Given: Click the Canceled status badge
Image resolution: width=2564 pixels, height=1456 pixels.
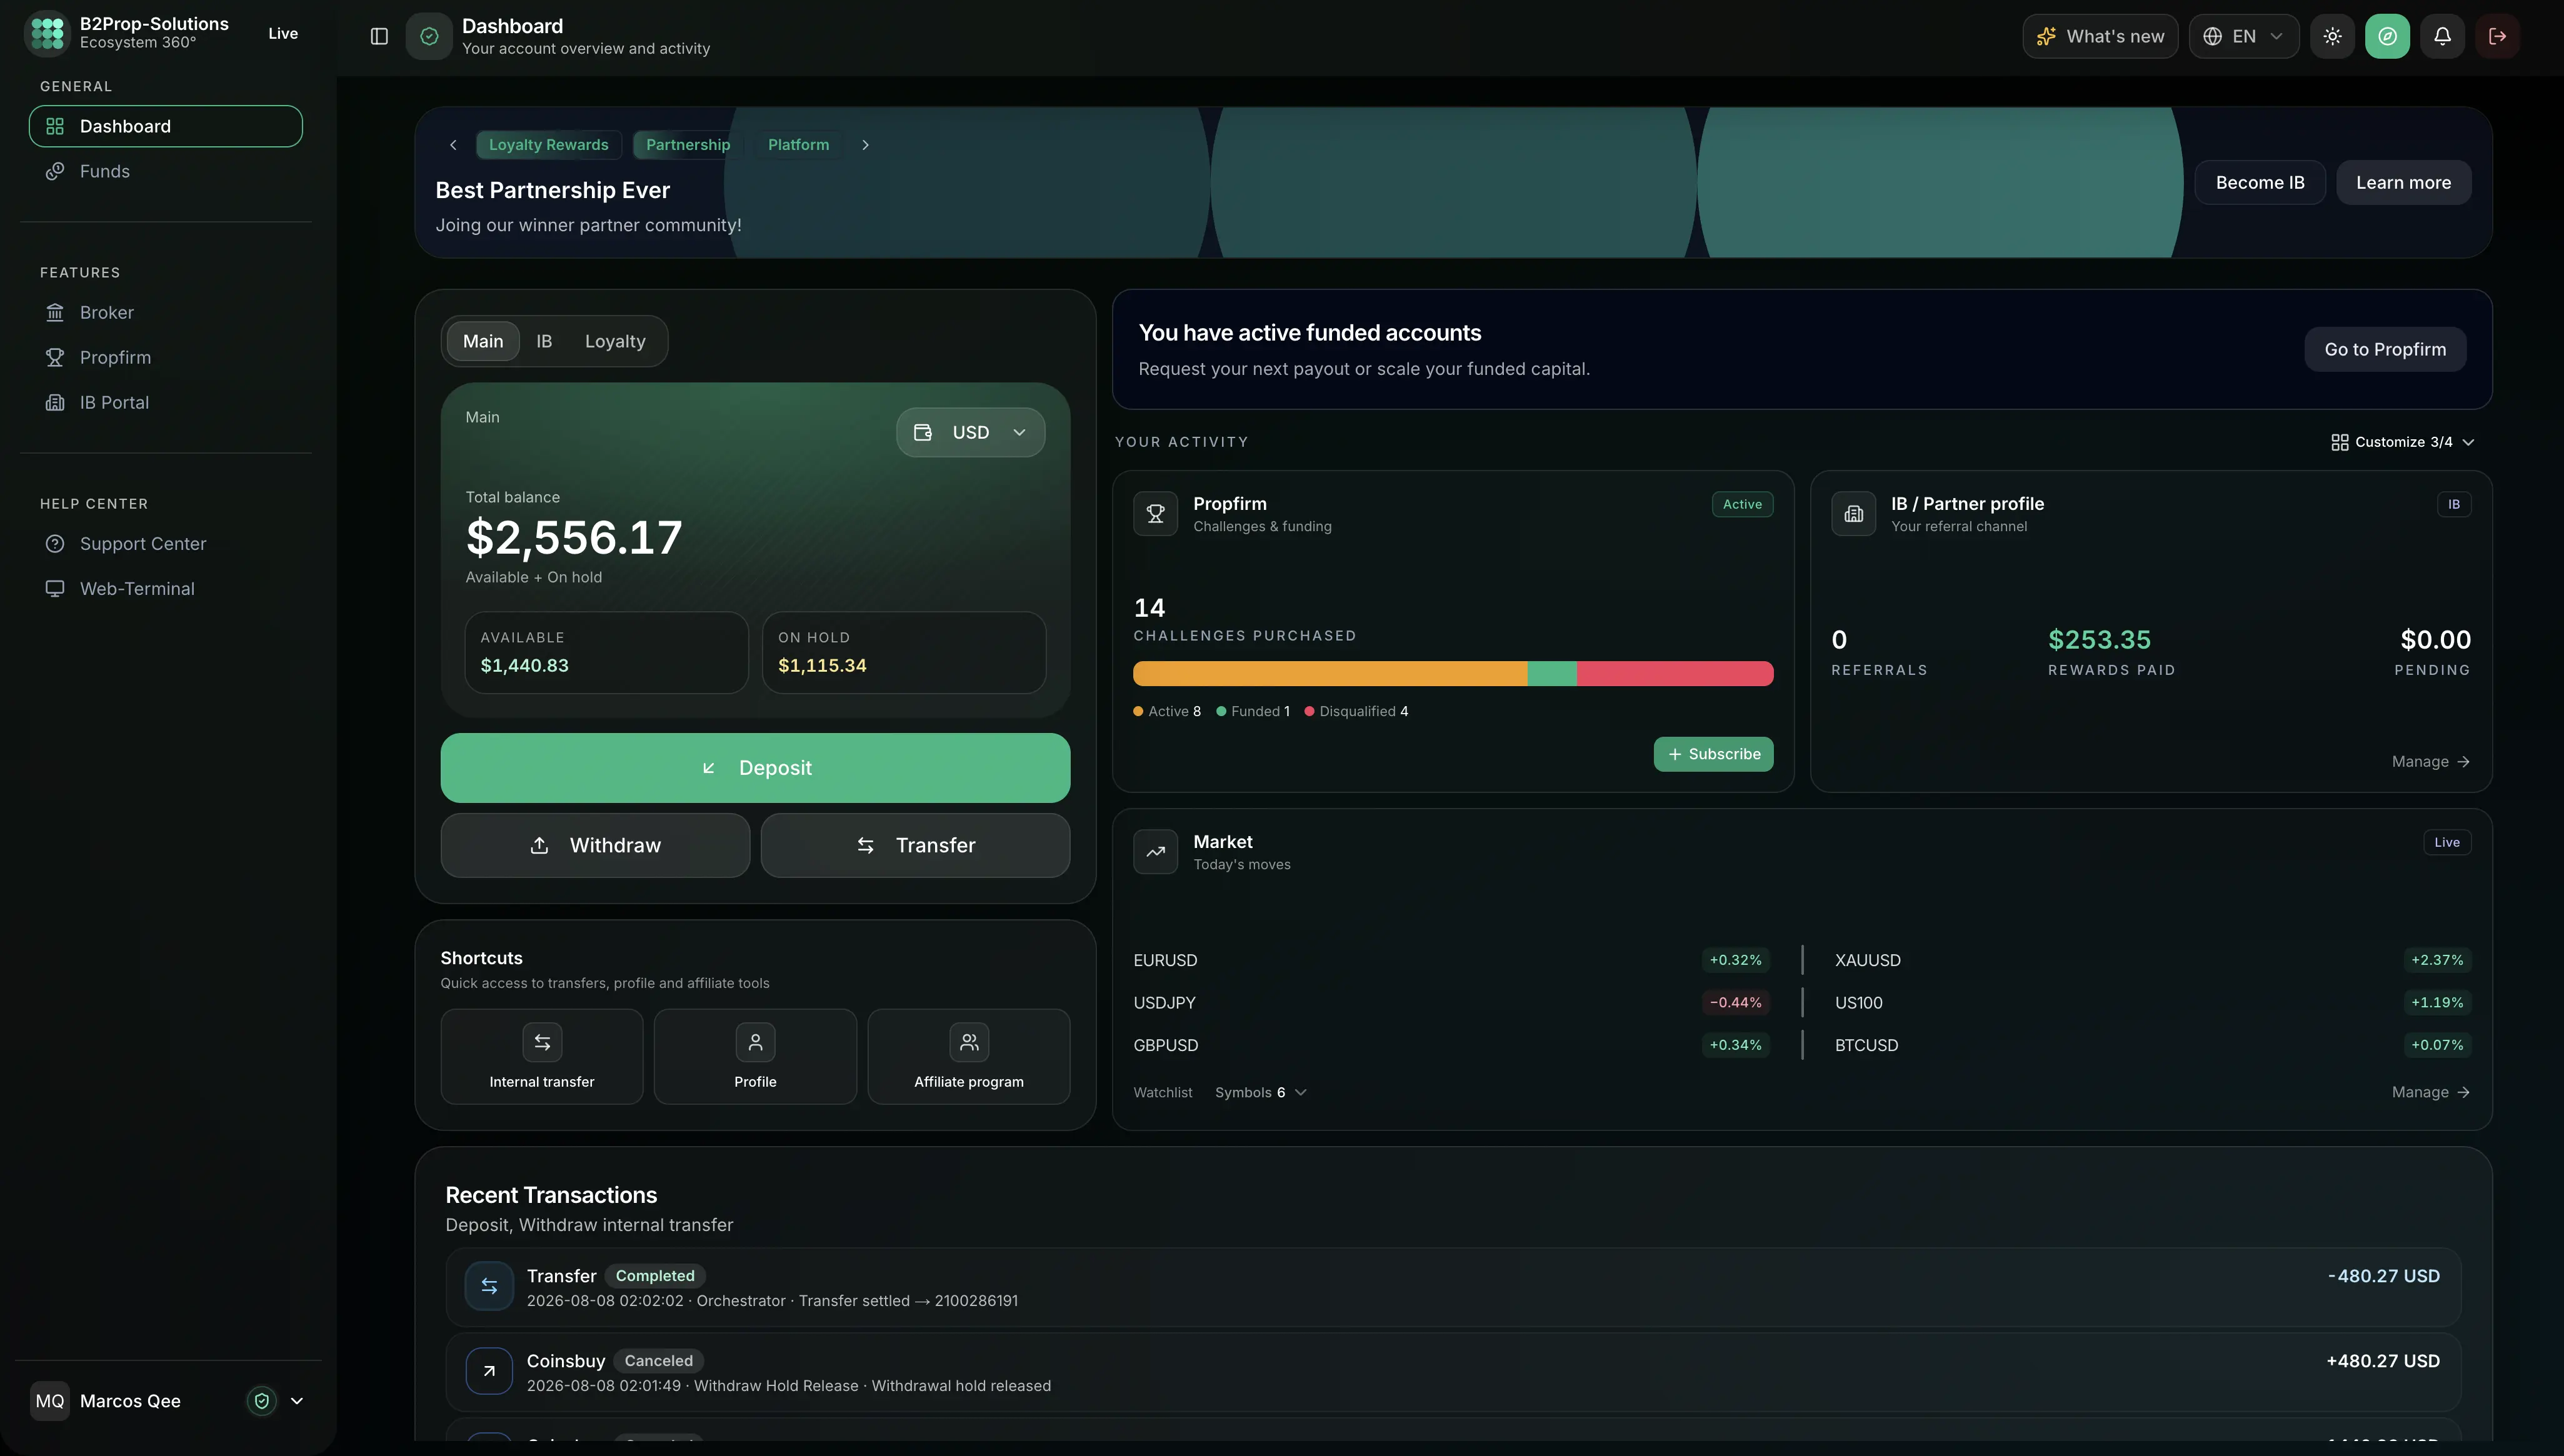Looking at the screenshot, I should 658,1361.
